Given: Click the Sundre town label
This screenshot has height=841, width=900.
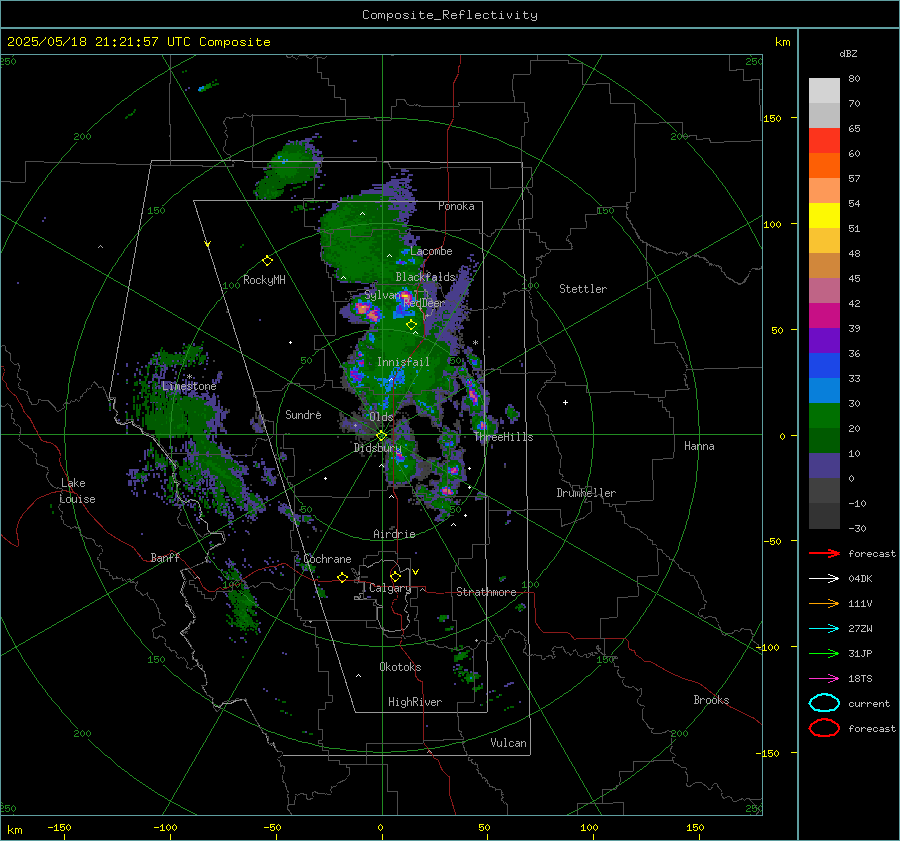Looking at the screenshot, I should point(303,414).
